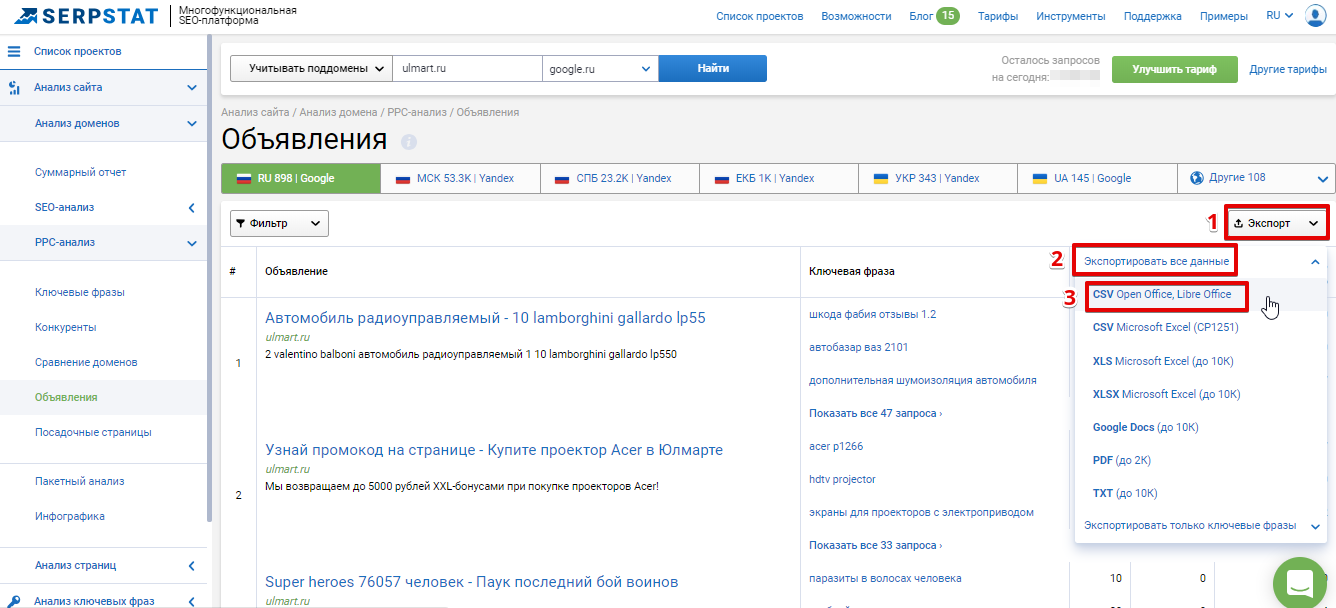Click the PPC-анализ breadcrumb

point(418,112)
